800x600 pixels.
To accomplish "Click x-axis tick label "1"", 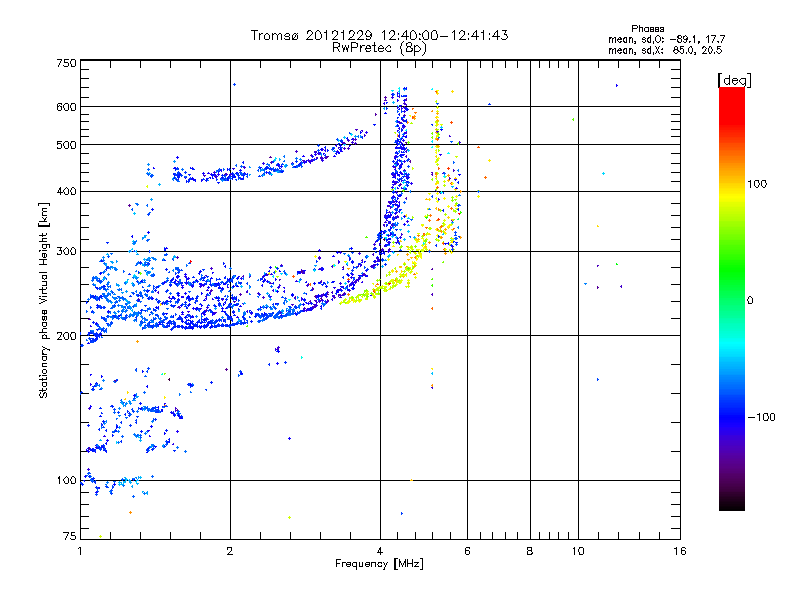I will click(x=80, y=551).
